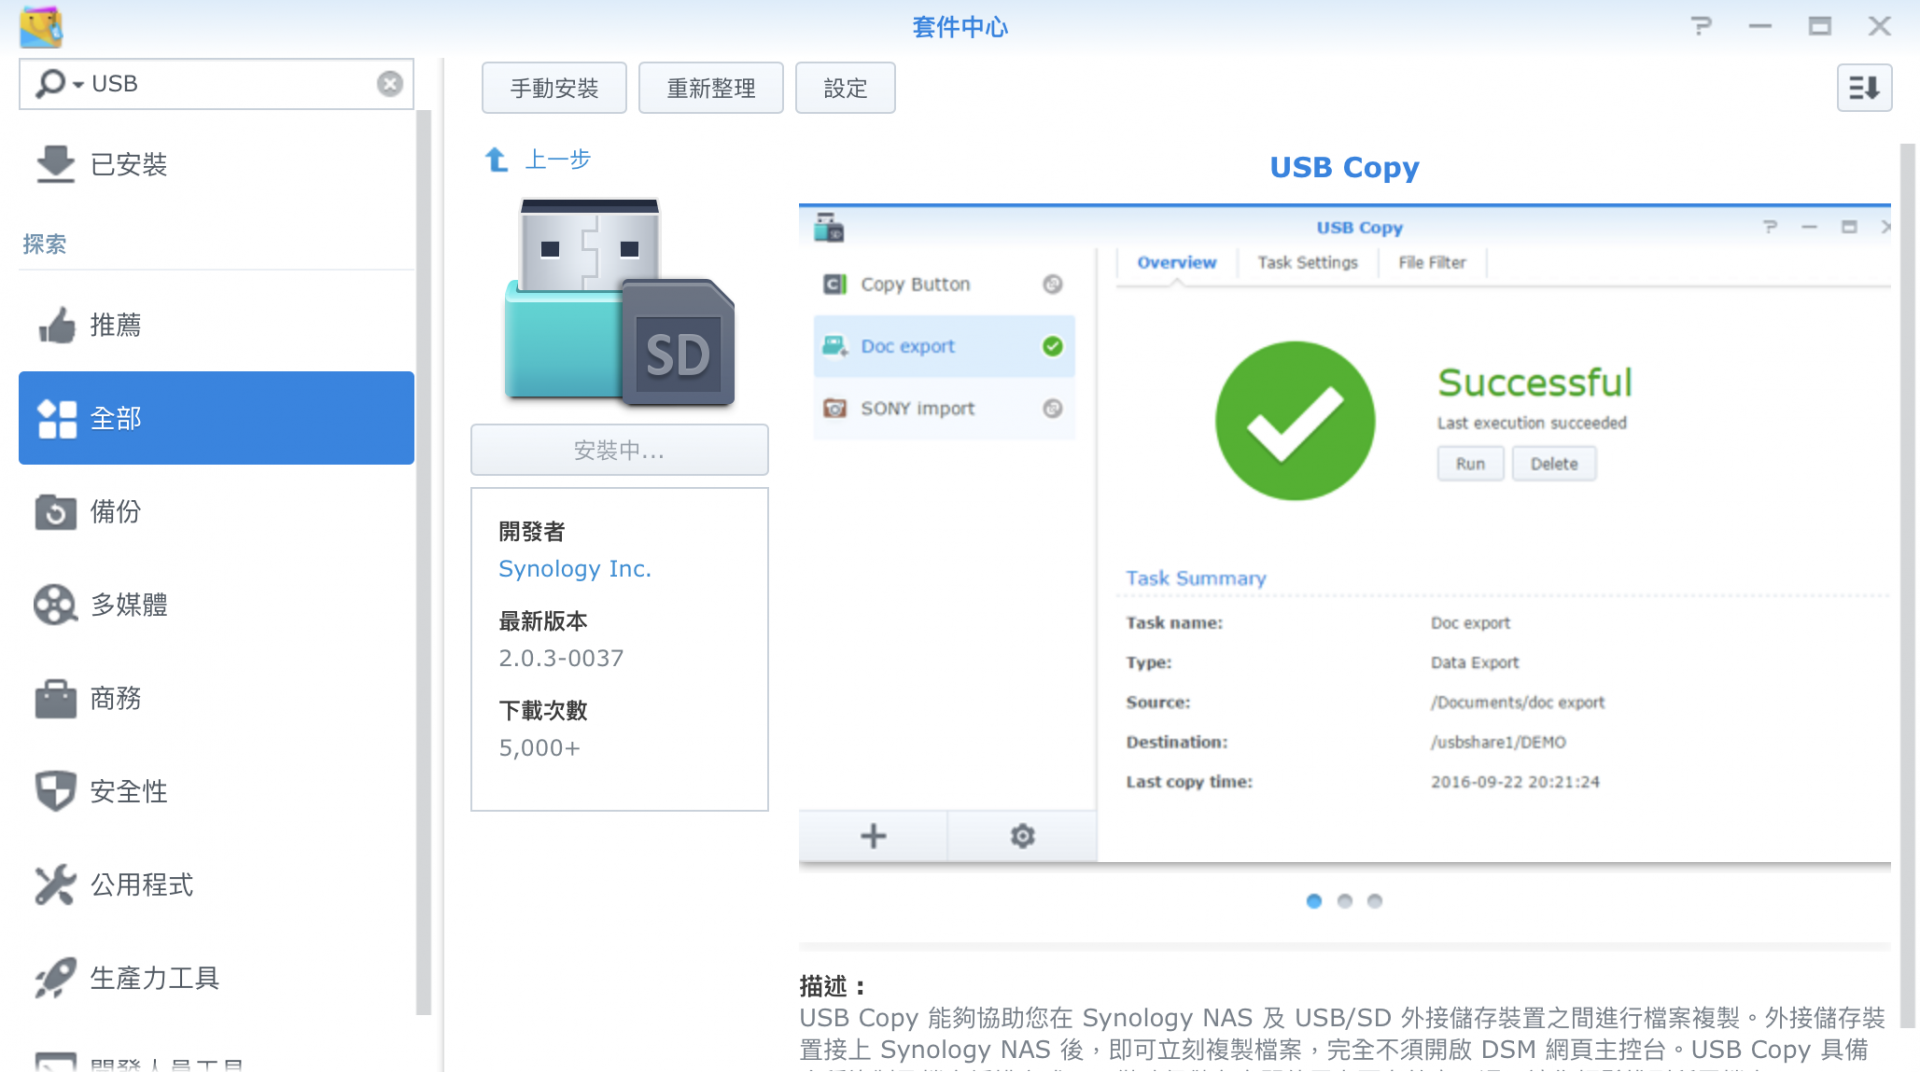Select the Recommended category thumbs-up icon
The height and width of the screenshot is (1072, 1920).
(x=56, y=325)
